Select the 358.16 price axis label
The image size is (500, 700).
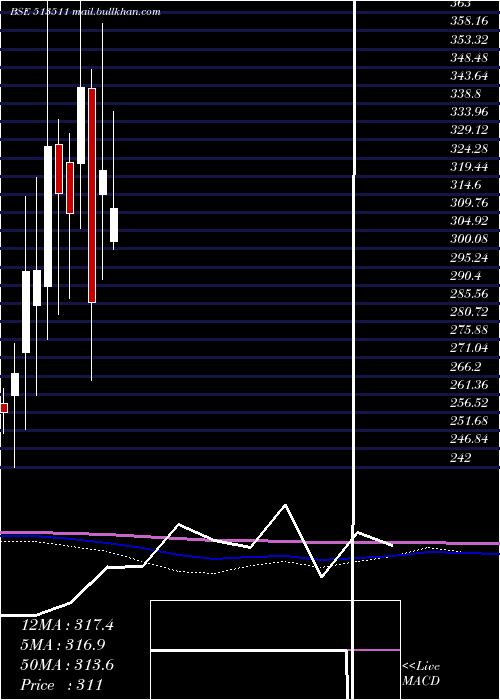pos(468,21)
